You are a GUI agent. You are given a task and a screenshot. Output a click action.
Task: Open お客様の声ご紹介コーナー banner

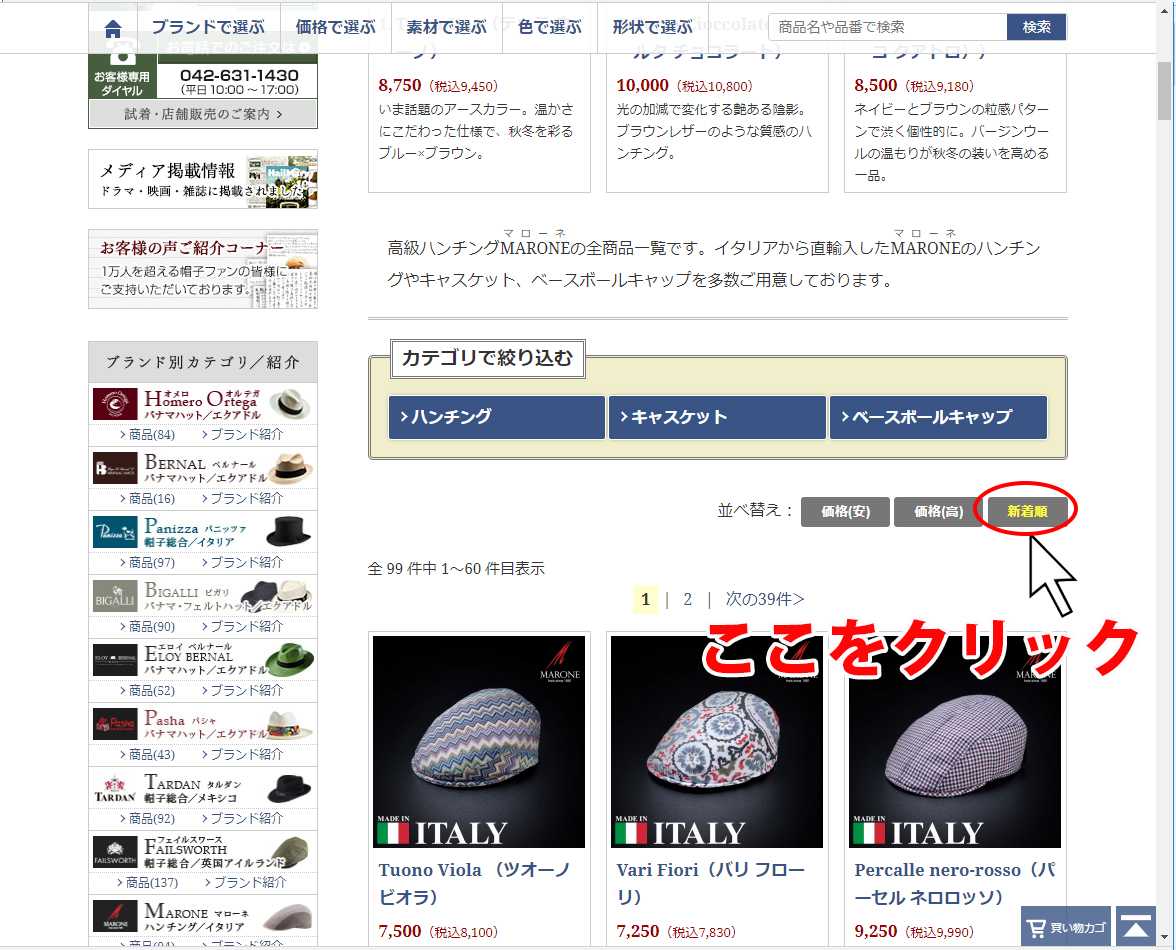coord(202,269)
